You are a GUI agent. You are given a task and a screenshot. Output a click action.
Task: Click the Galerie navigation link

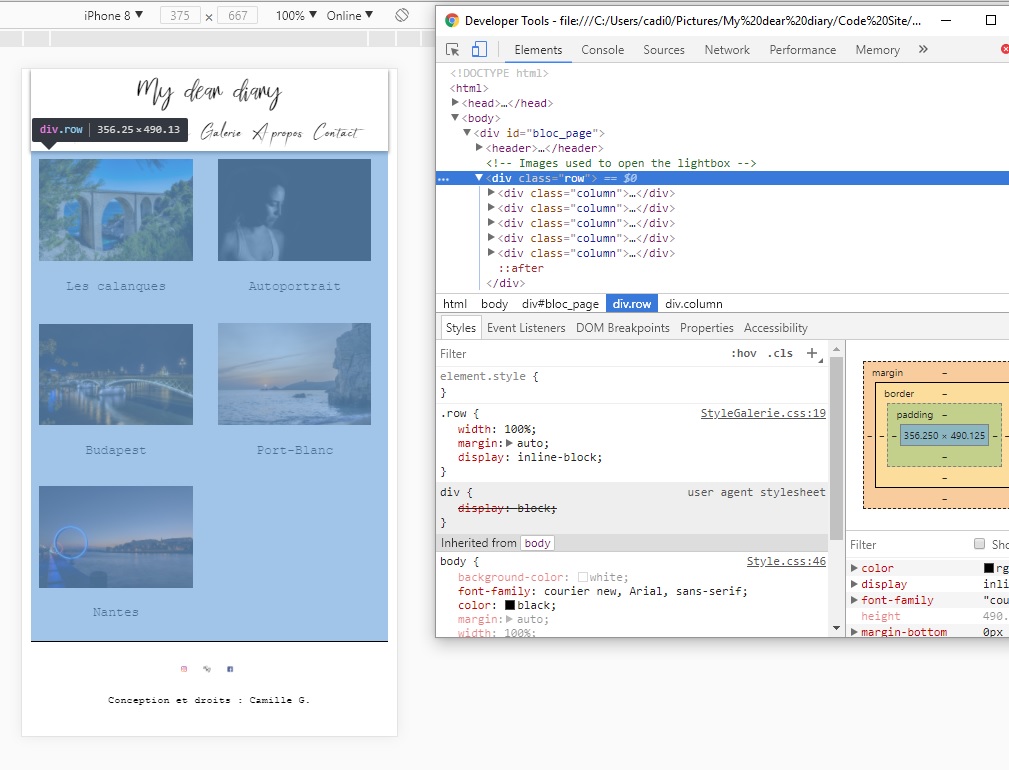221,131
